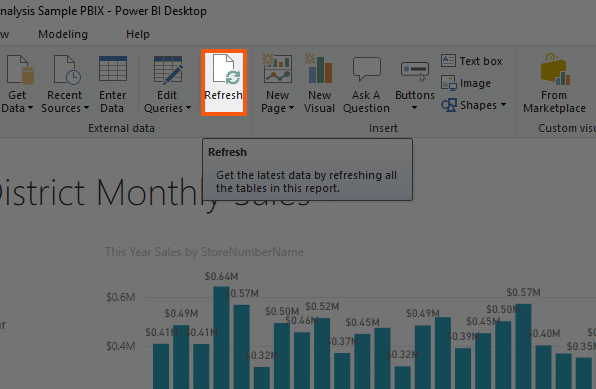The height and width of the screenshot is (389, 596).
Task: Expand the Recent Sources dropdown arrow
Action: pos(86,108)
